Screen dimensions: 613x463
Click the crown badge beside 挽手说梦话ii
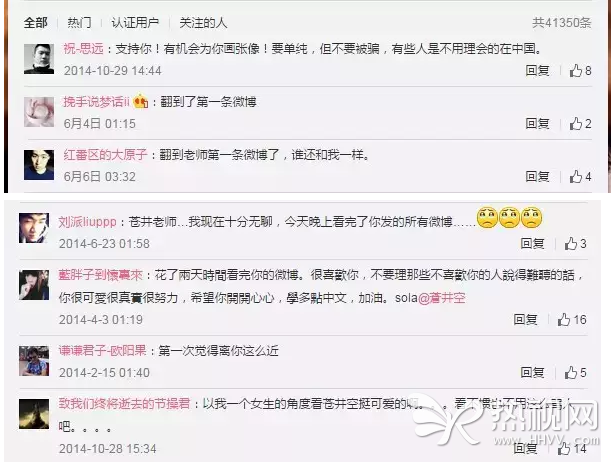(x=141, y=102)
